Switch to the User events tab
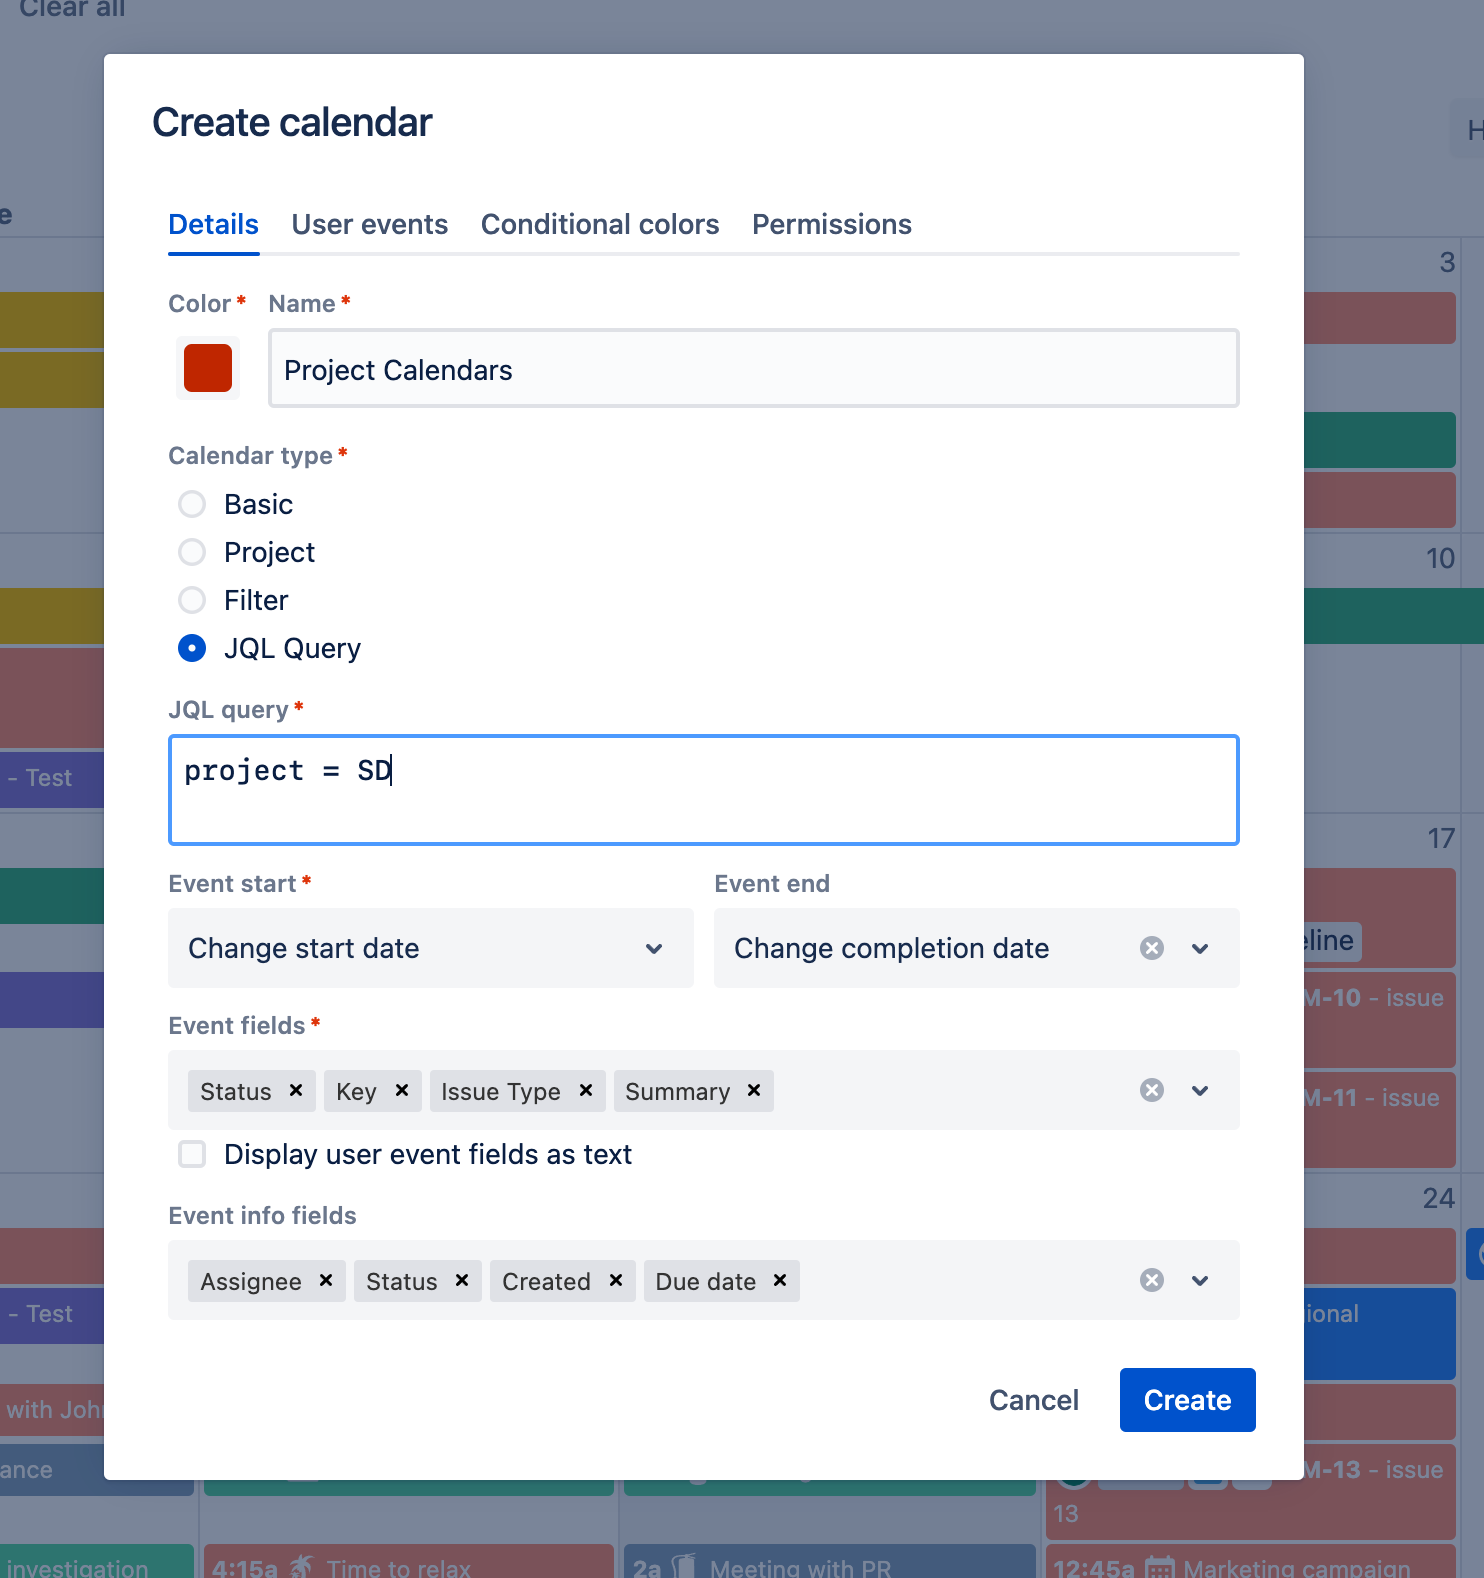The height and width of the screenshot is (1578, 1484). click(369, 224)
